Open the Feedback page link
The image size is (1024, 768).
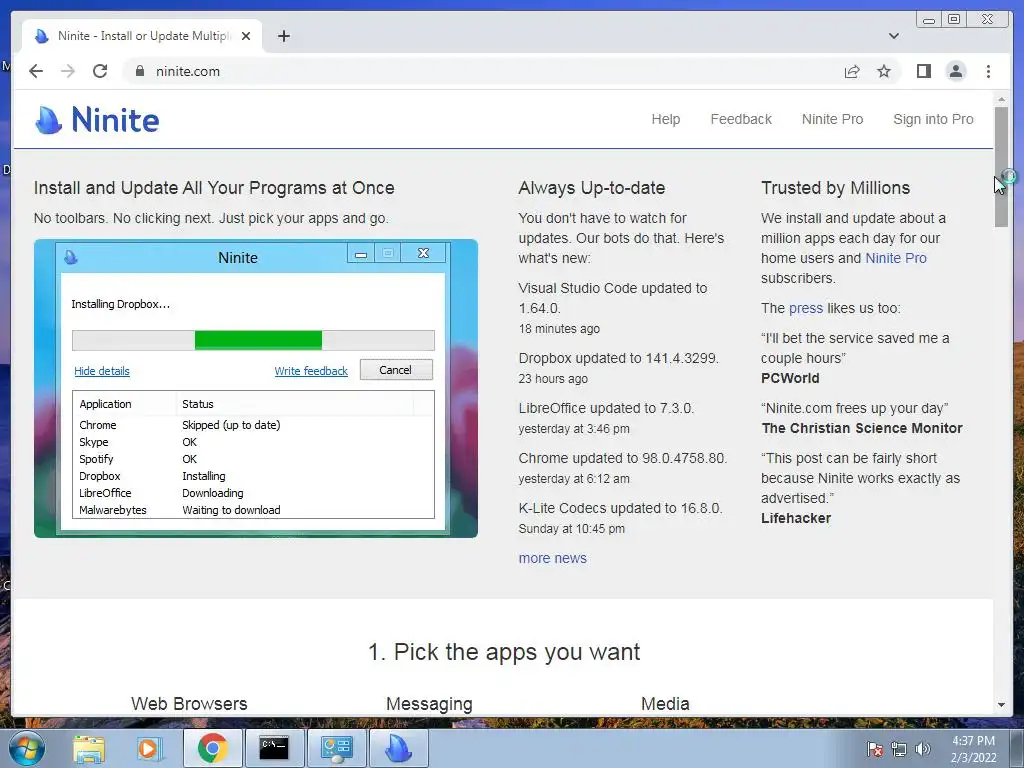(x=741, y=120)
